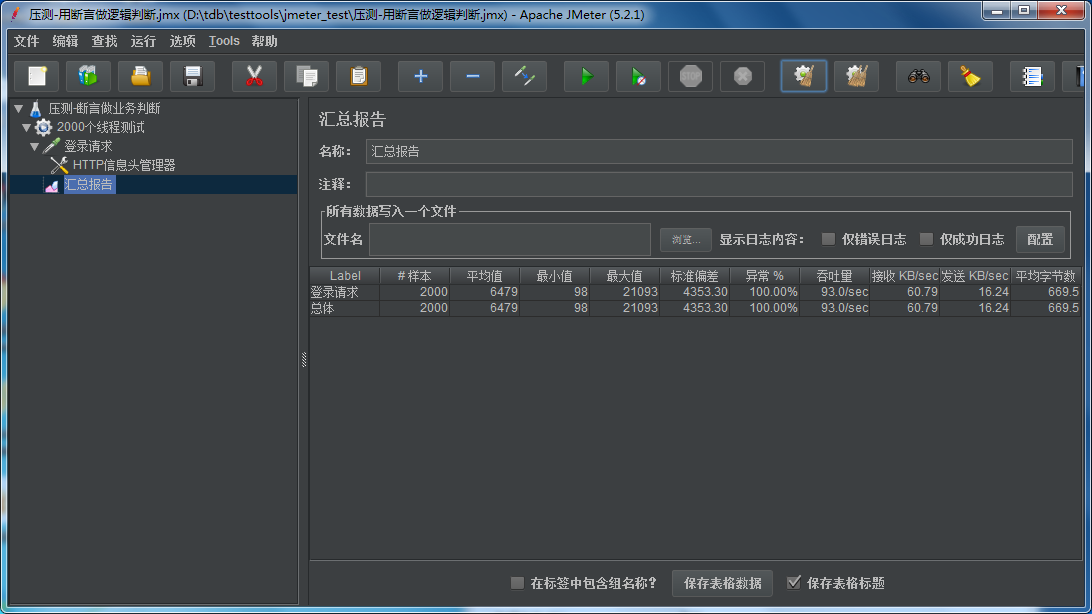Stop the running test via STOP icon
Image resolution: width=1092 pixels, height=614 pixels.
pyautogui.click(x=690, y=76)
